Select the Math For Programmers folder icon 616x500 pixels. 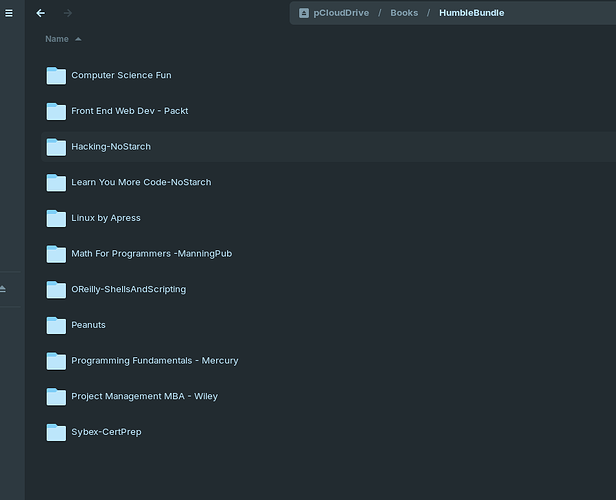click(x=56, y=254)
